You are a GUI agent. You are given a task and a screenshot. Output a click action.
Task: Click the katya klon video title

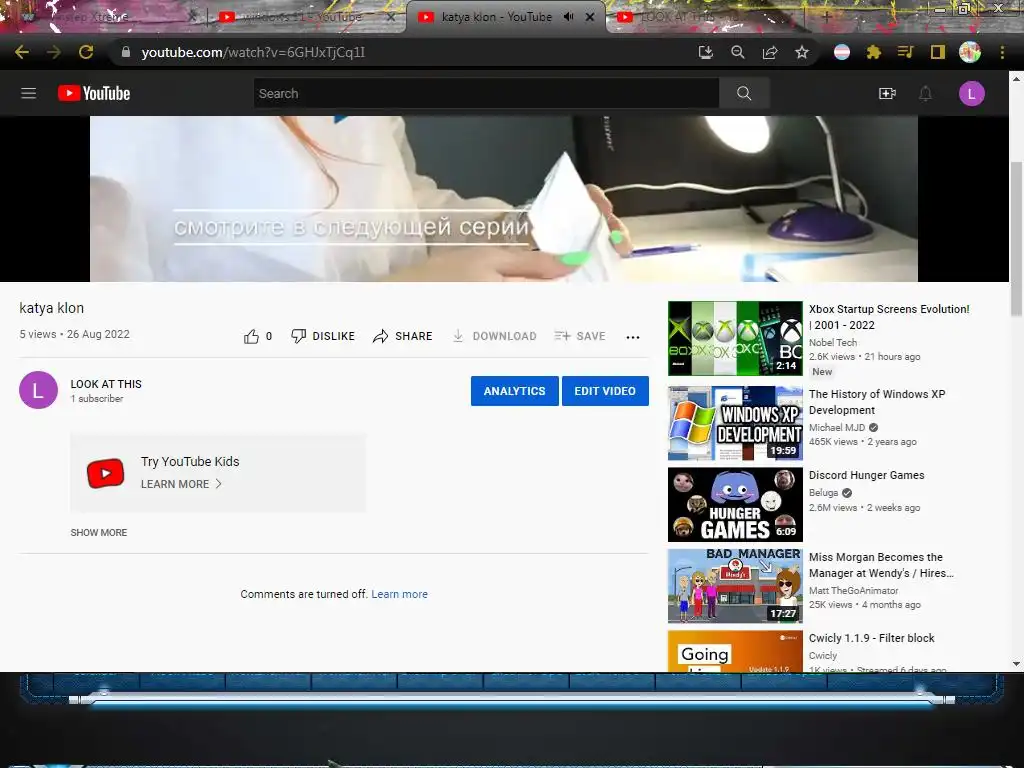pos(52,308)
